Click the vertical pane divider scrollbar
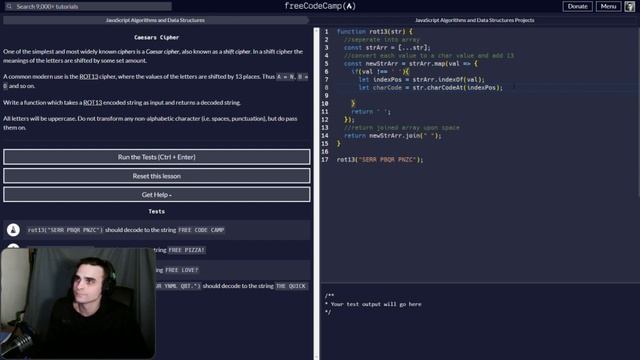 (x=316, y=194)
